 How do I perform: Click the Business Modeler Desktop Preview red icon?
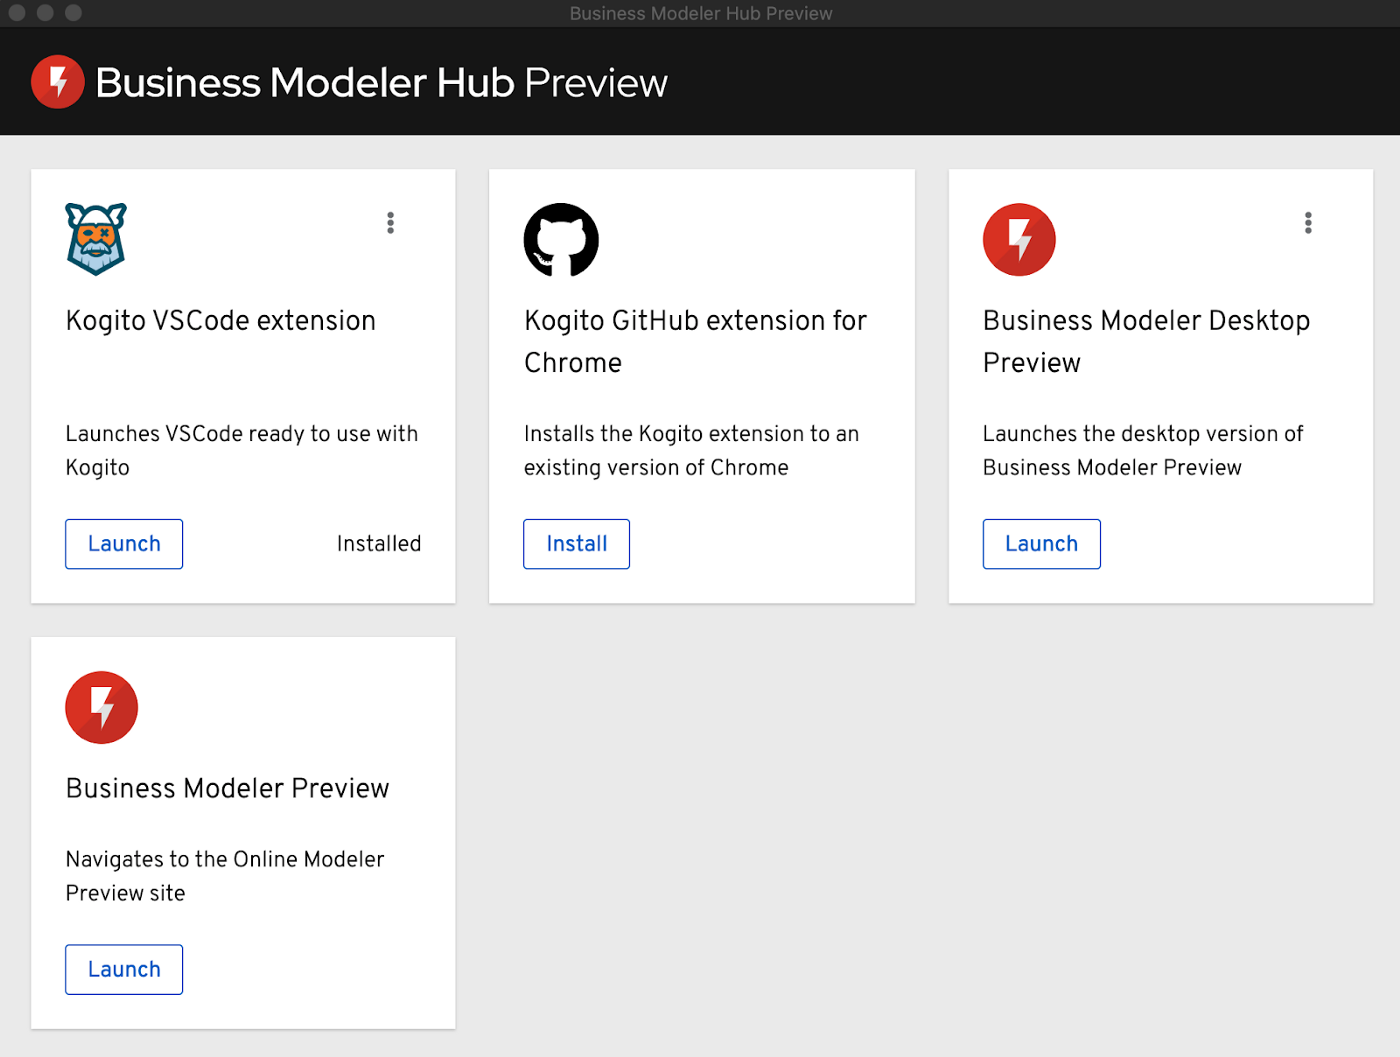1019,240
